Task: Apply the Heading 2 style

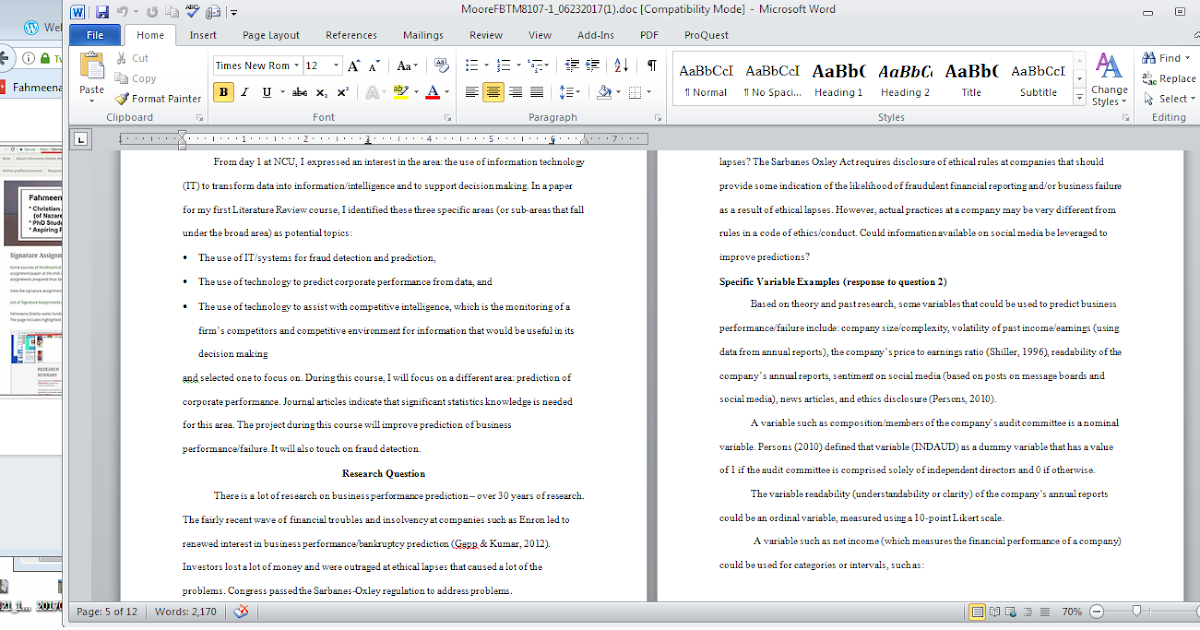Action: point(905,80)
